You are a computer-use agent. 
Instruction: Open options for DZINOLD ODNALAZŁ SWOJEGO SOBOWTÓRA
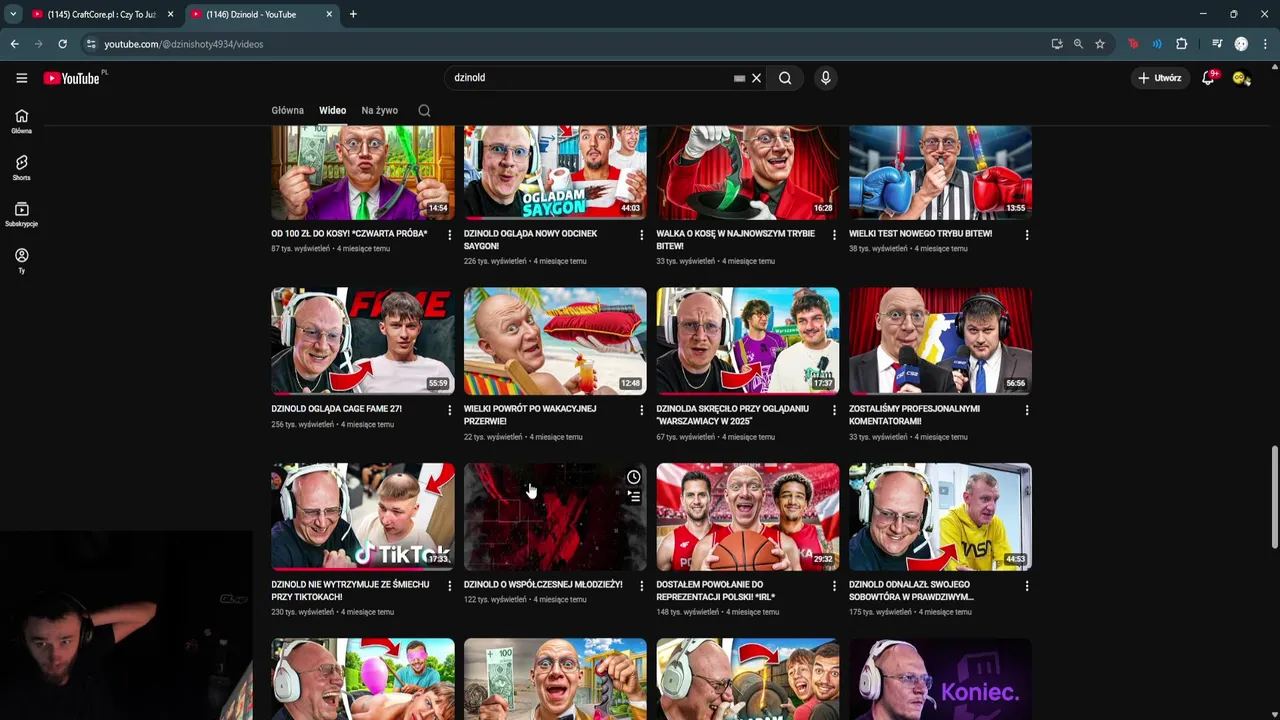click(x=1026, y=586)
